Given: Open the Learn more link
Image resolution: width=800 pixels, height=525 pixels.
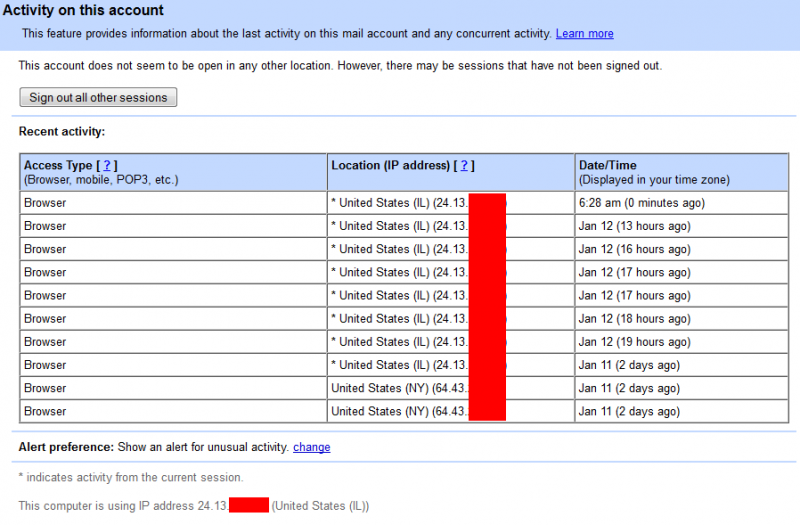Looking at the screenshot, I should (x=584, y=34).
